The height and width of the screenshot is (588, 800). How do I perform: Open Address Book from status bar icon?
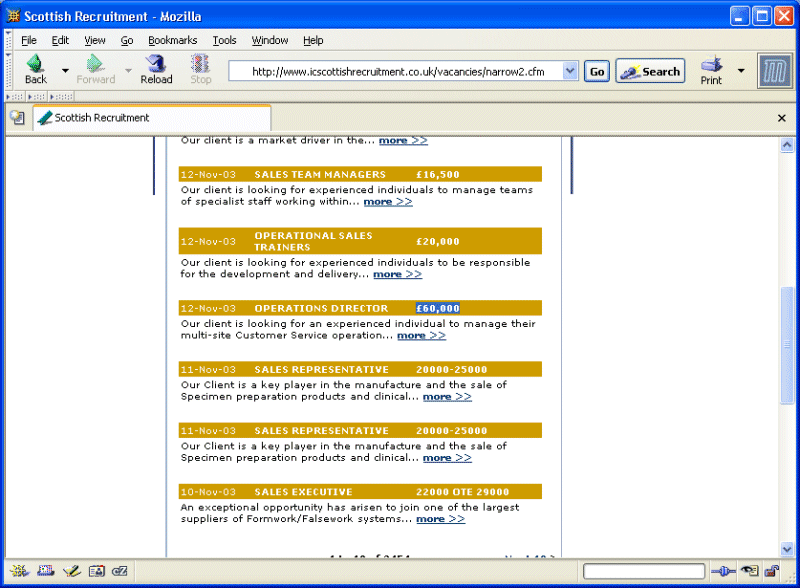pyautogui.click(x=96, y=571)
